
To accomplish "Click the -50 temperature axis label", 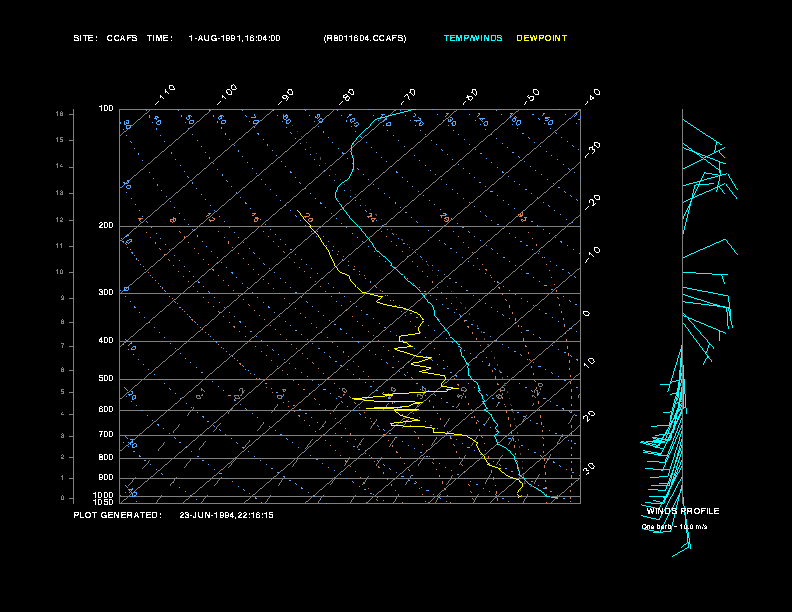I will 531,96.
